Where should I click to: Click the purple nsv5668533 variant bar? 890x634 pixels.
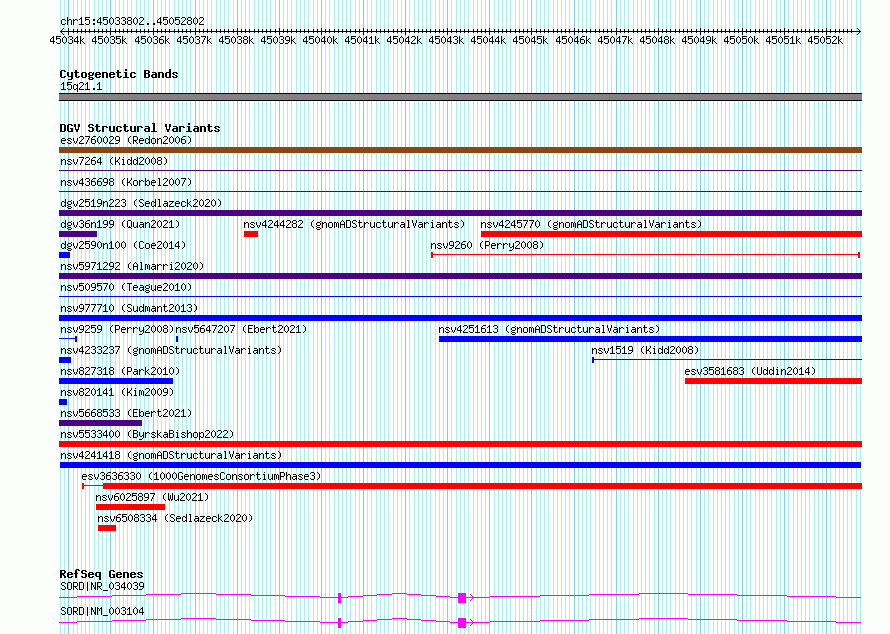(x=100, y=423)
